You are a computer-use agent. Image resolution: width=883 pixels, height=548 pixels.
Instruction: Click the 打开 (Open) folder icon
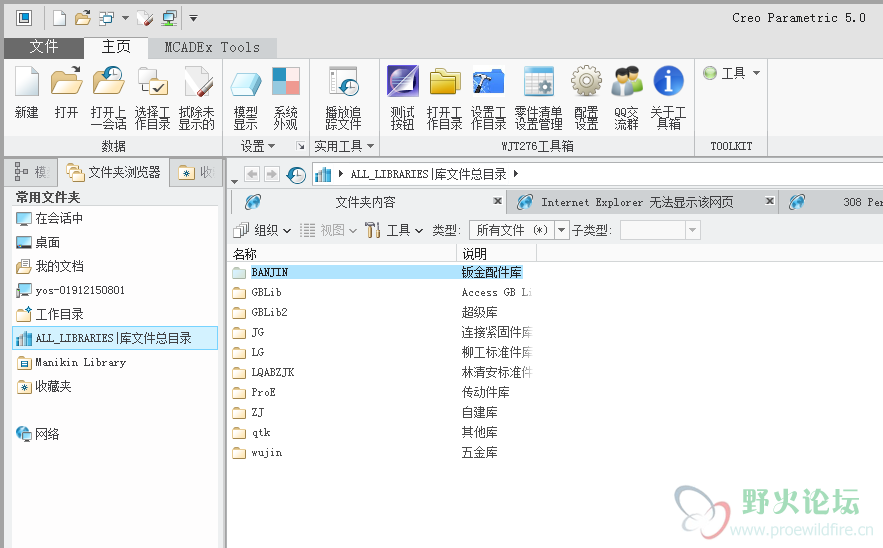click(66, 82)
